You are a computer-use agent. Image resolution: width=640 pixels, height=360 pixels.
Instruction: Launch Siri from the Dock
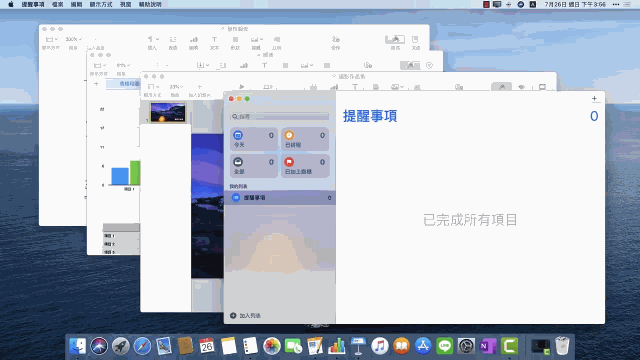(x=99, y=346)
